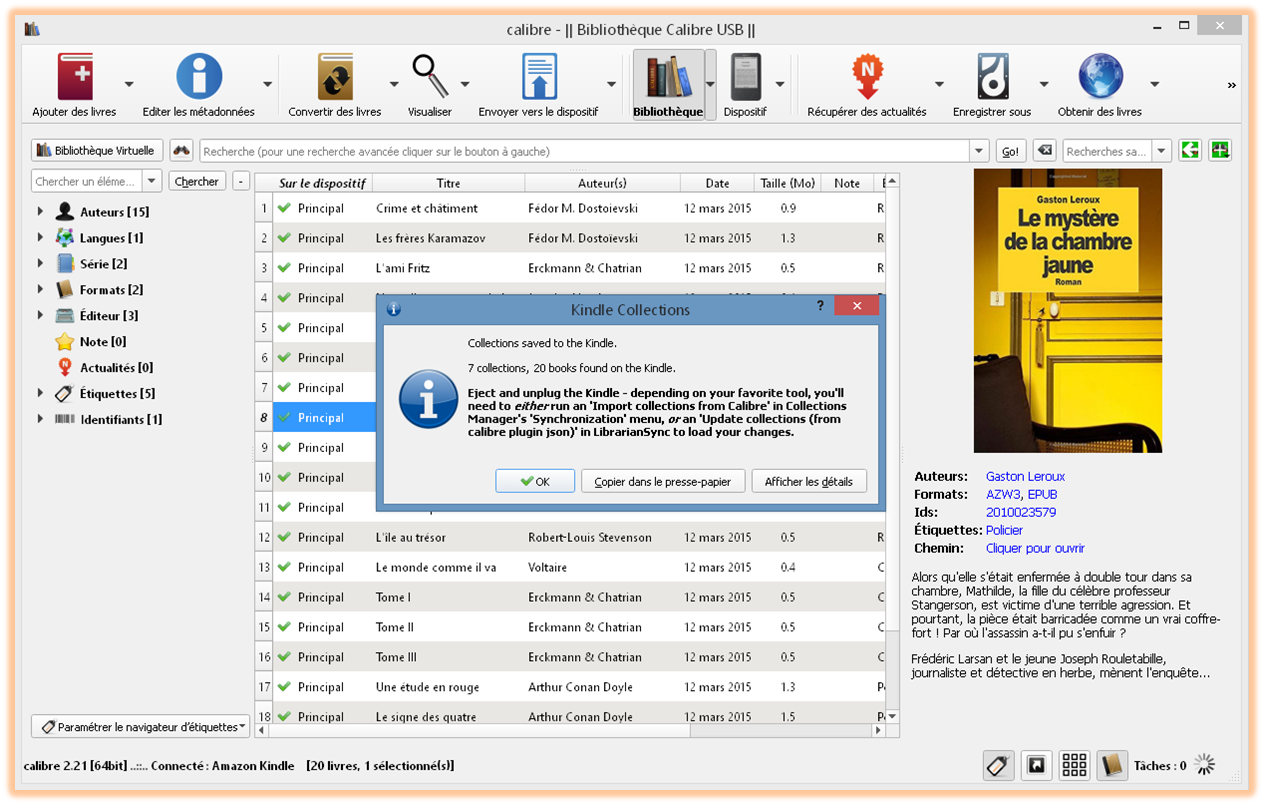Viewport: 1264px width, 805px height.
Task: Click the Go! search button
Action: (1010, 151)
